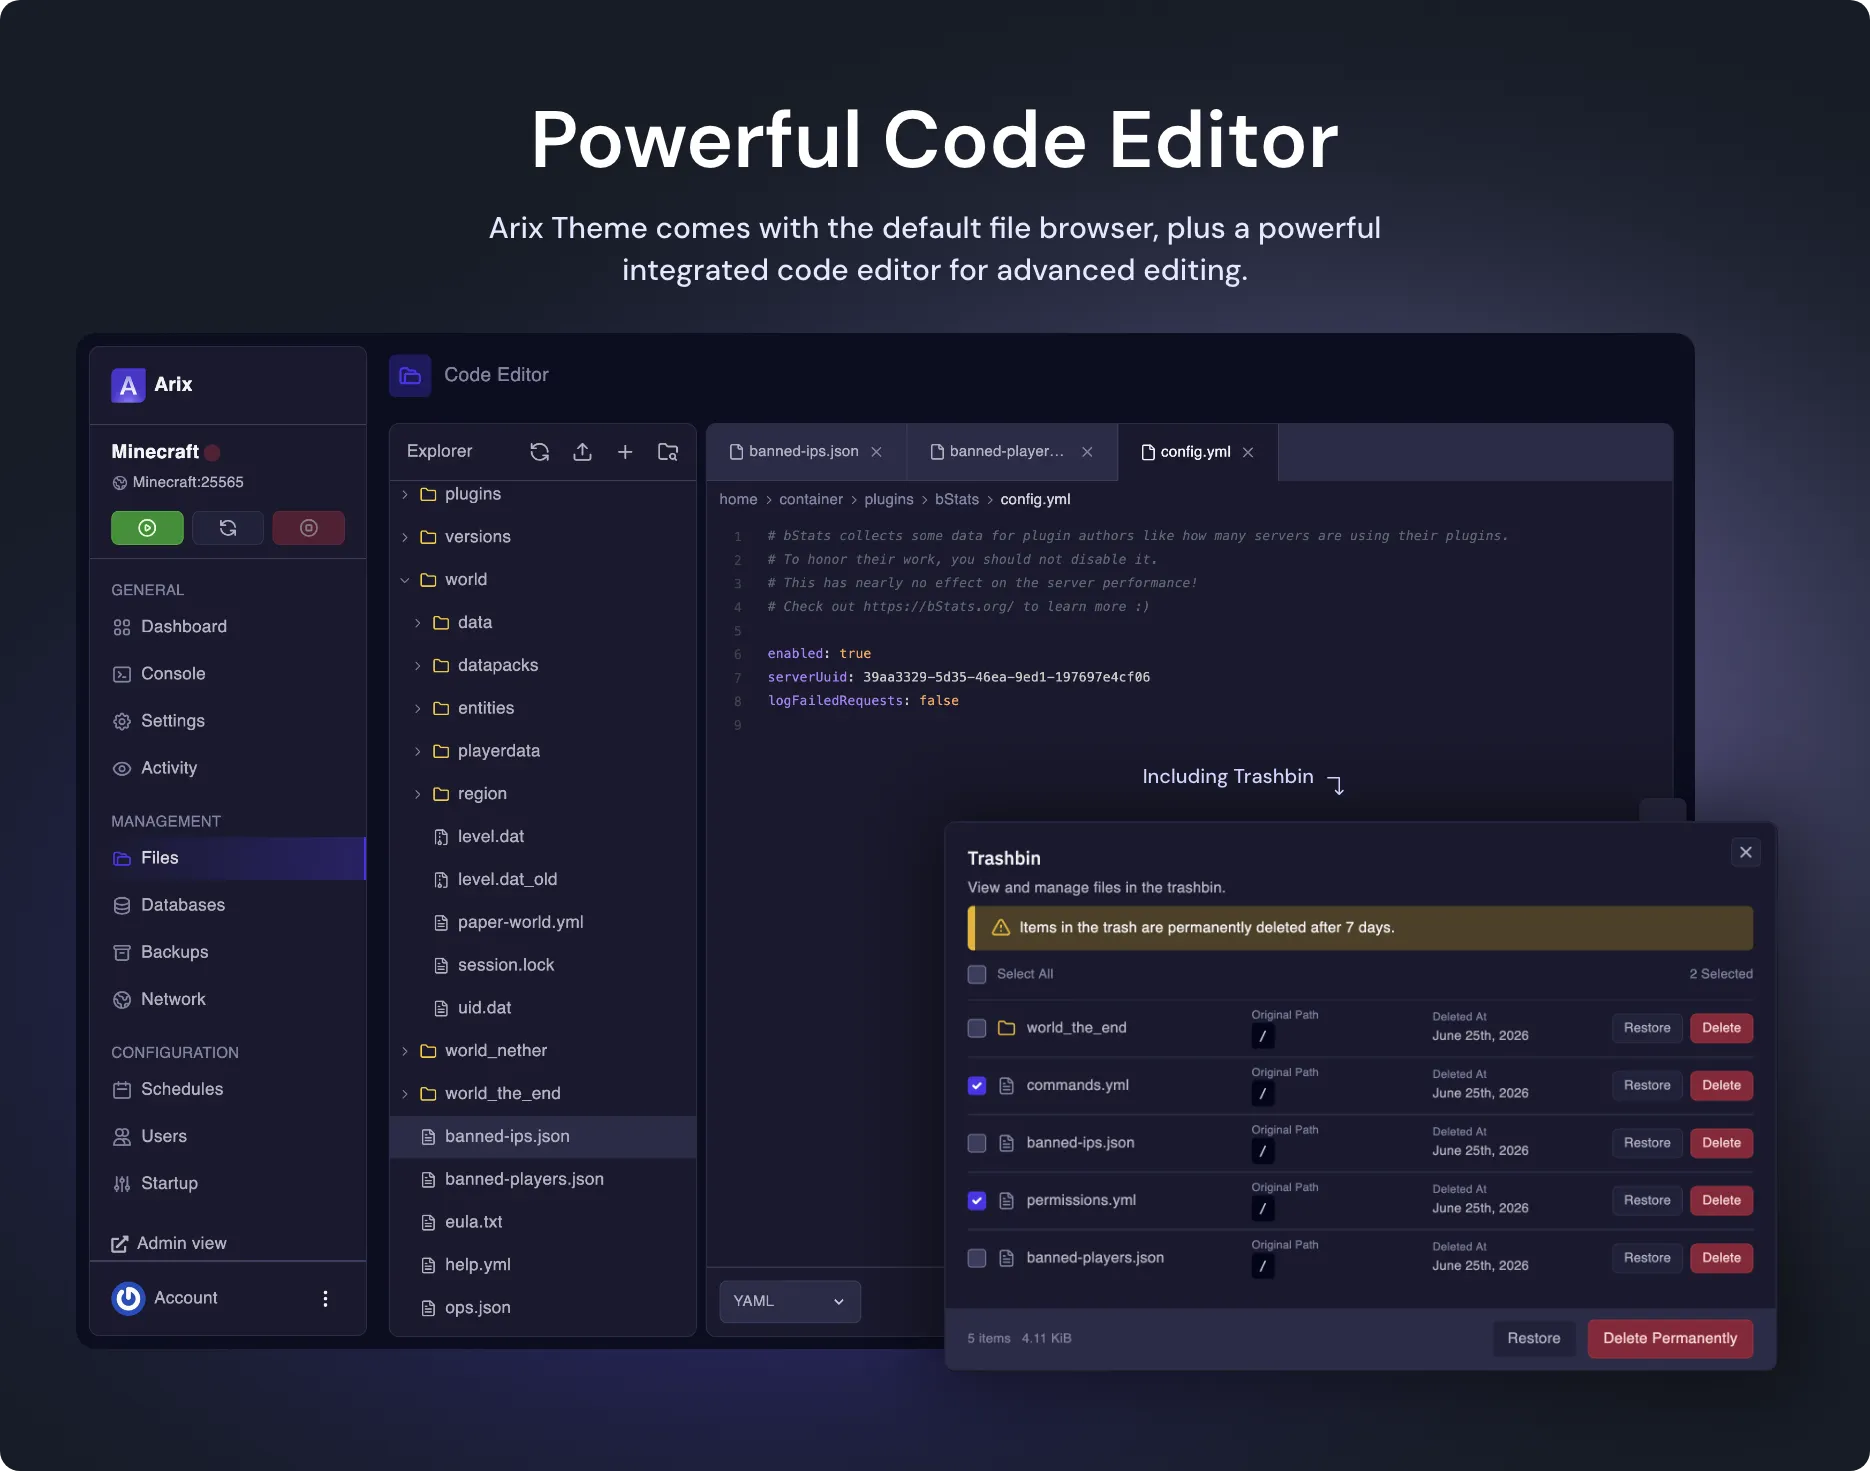
Task: Click the Code Editor folder icon in the header
Action: pyautogui.click(x=410, y=376)
